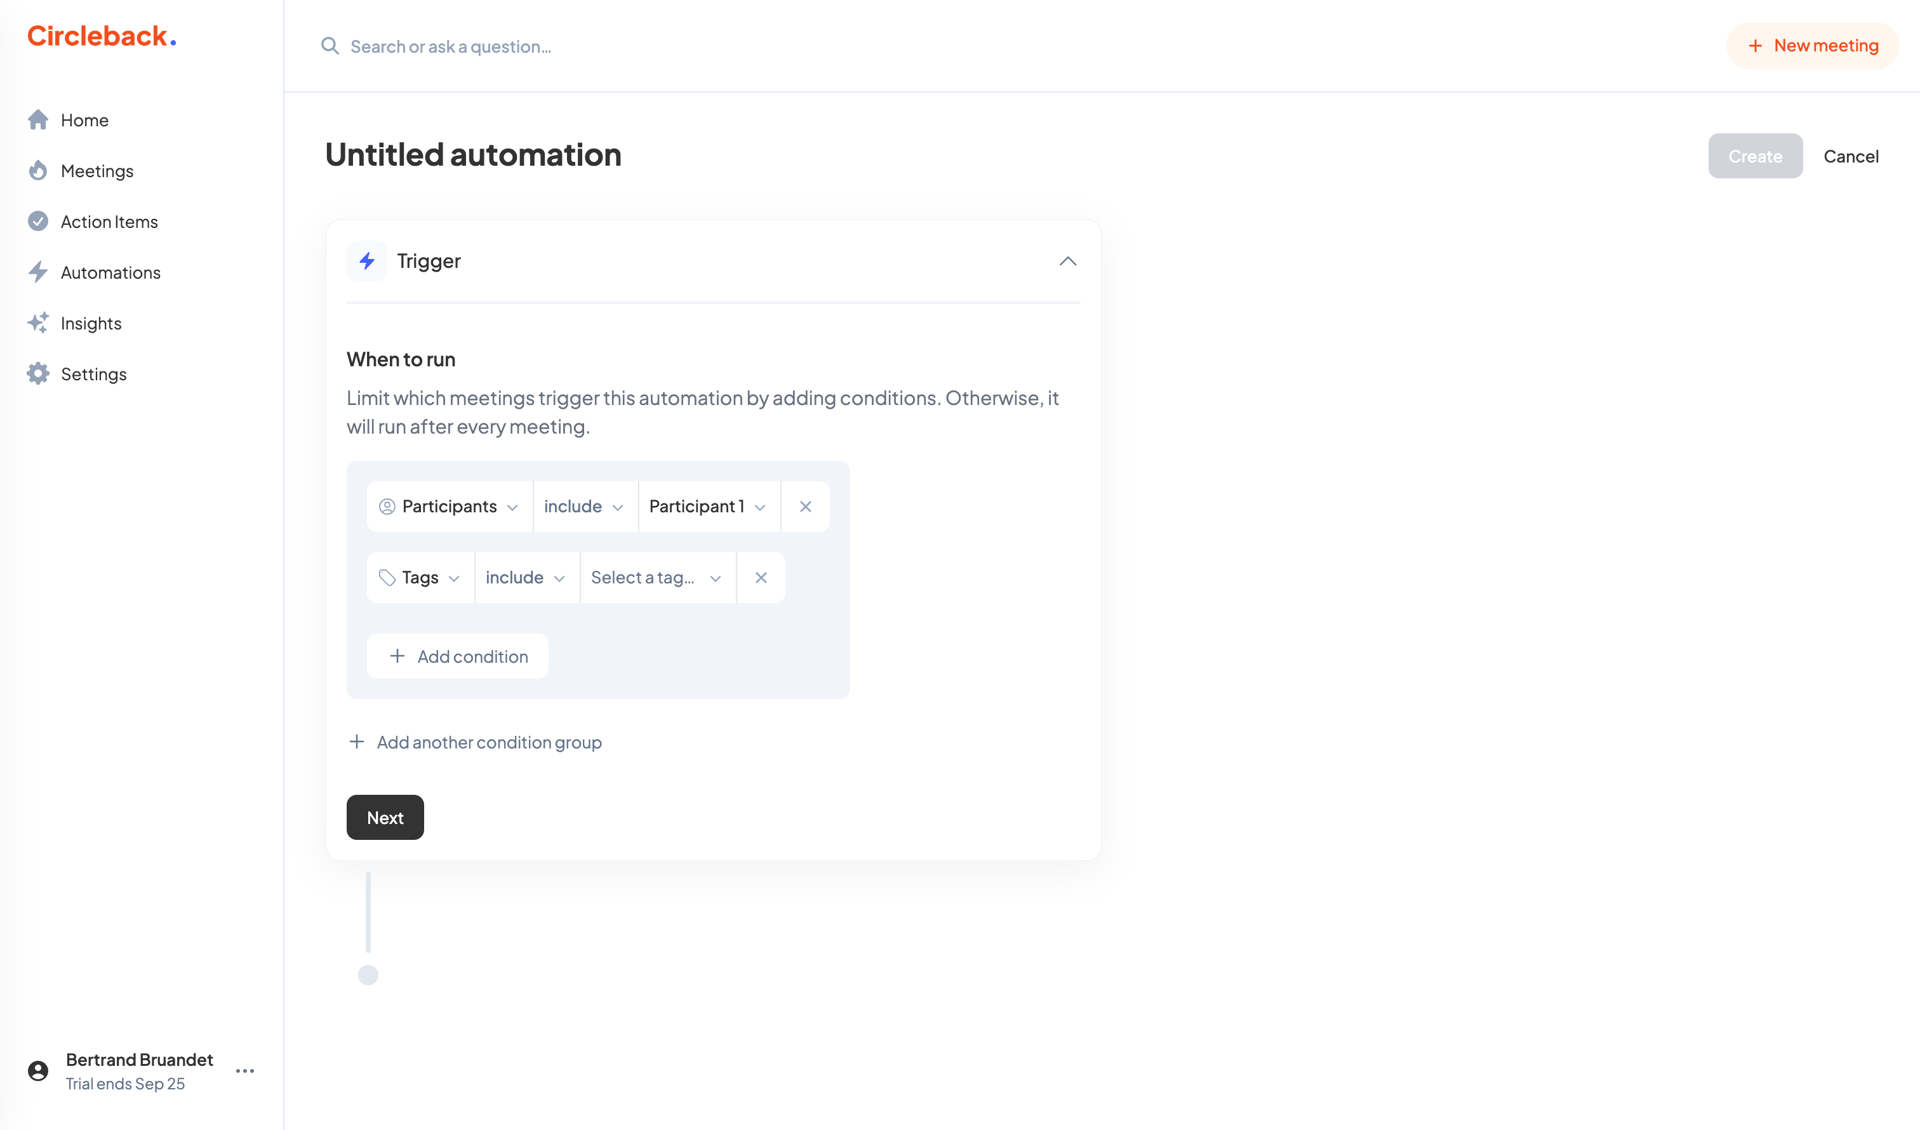Open Settings using the gear icon
The image size is (1920, 1130).
tap(38, 373)
